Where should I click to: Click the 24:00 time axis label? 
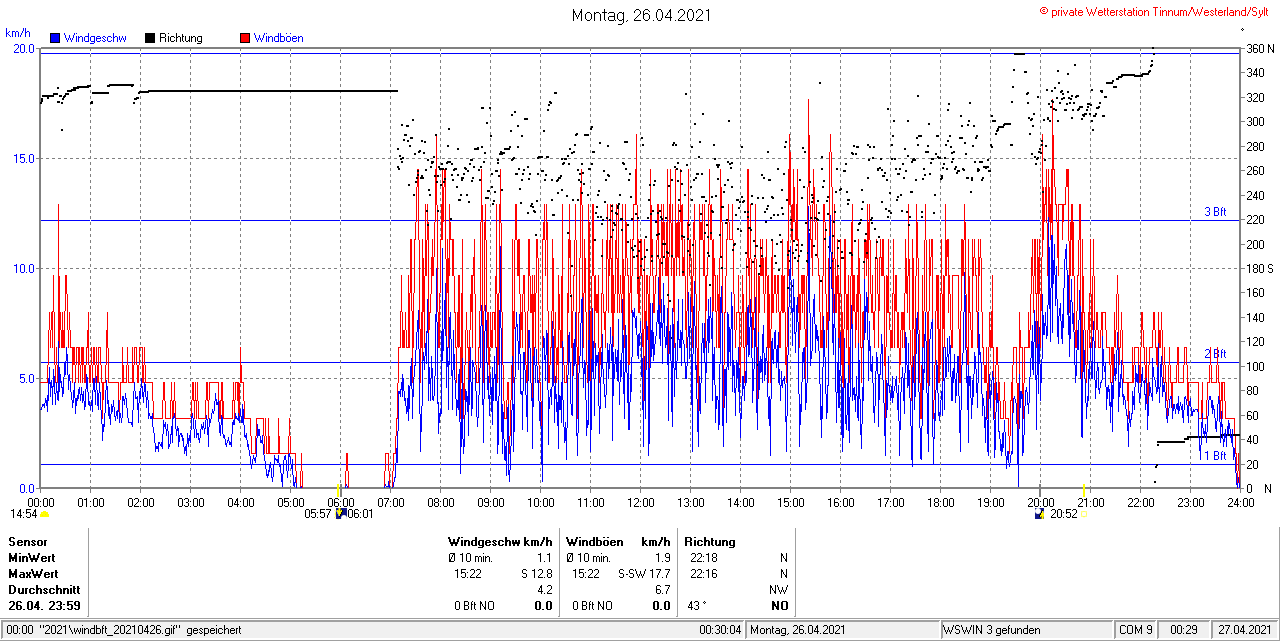tap(1241, 502)
